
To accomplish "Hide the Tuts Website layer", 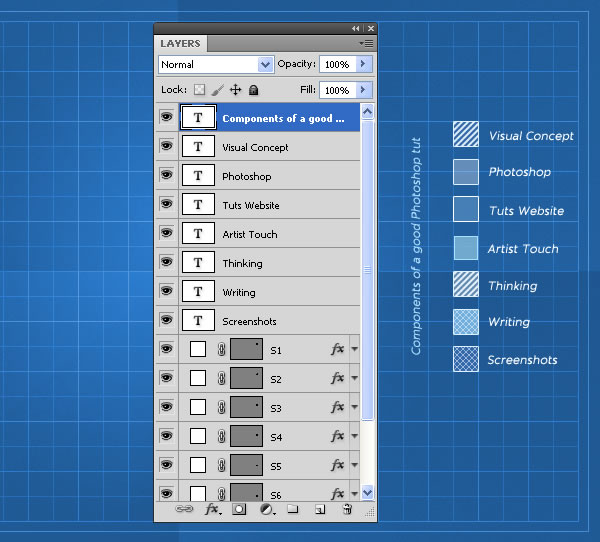I will pyautogui.click(x=166, y=204).
